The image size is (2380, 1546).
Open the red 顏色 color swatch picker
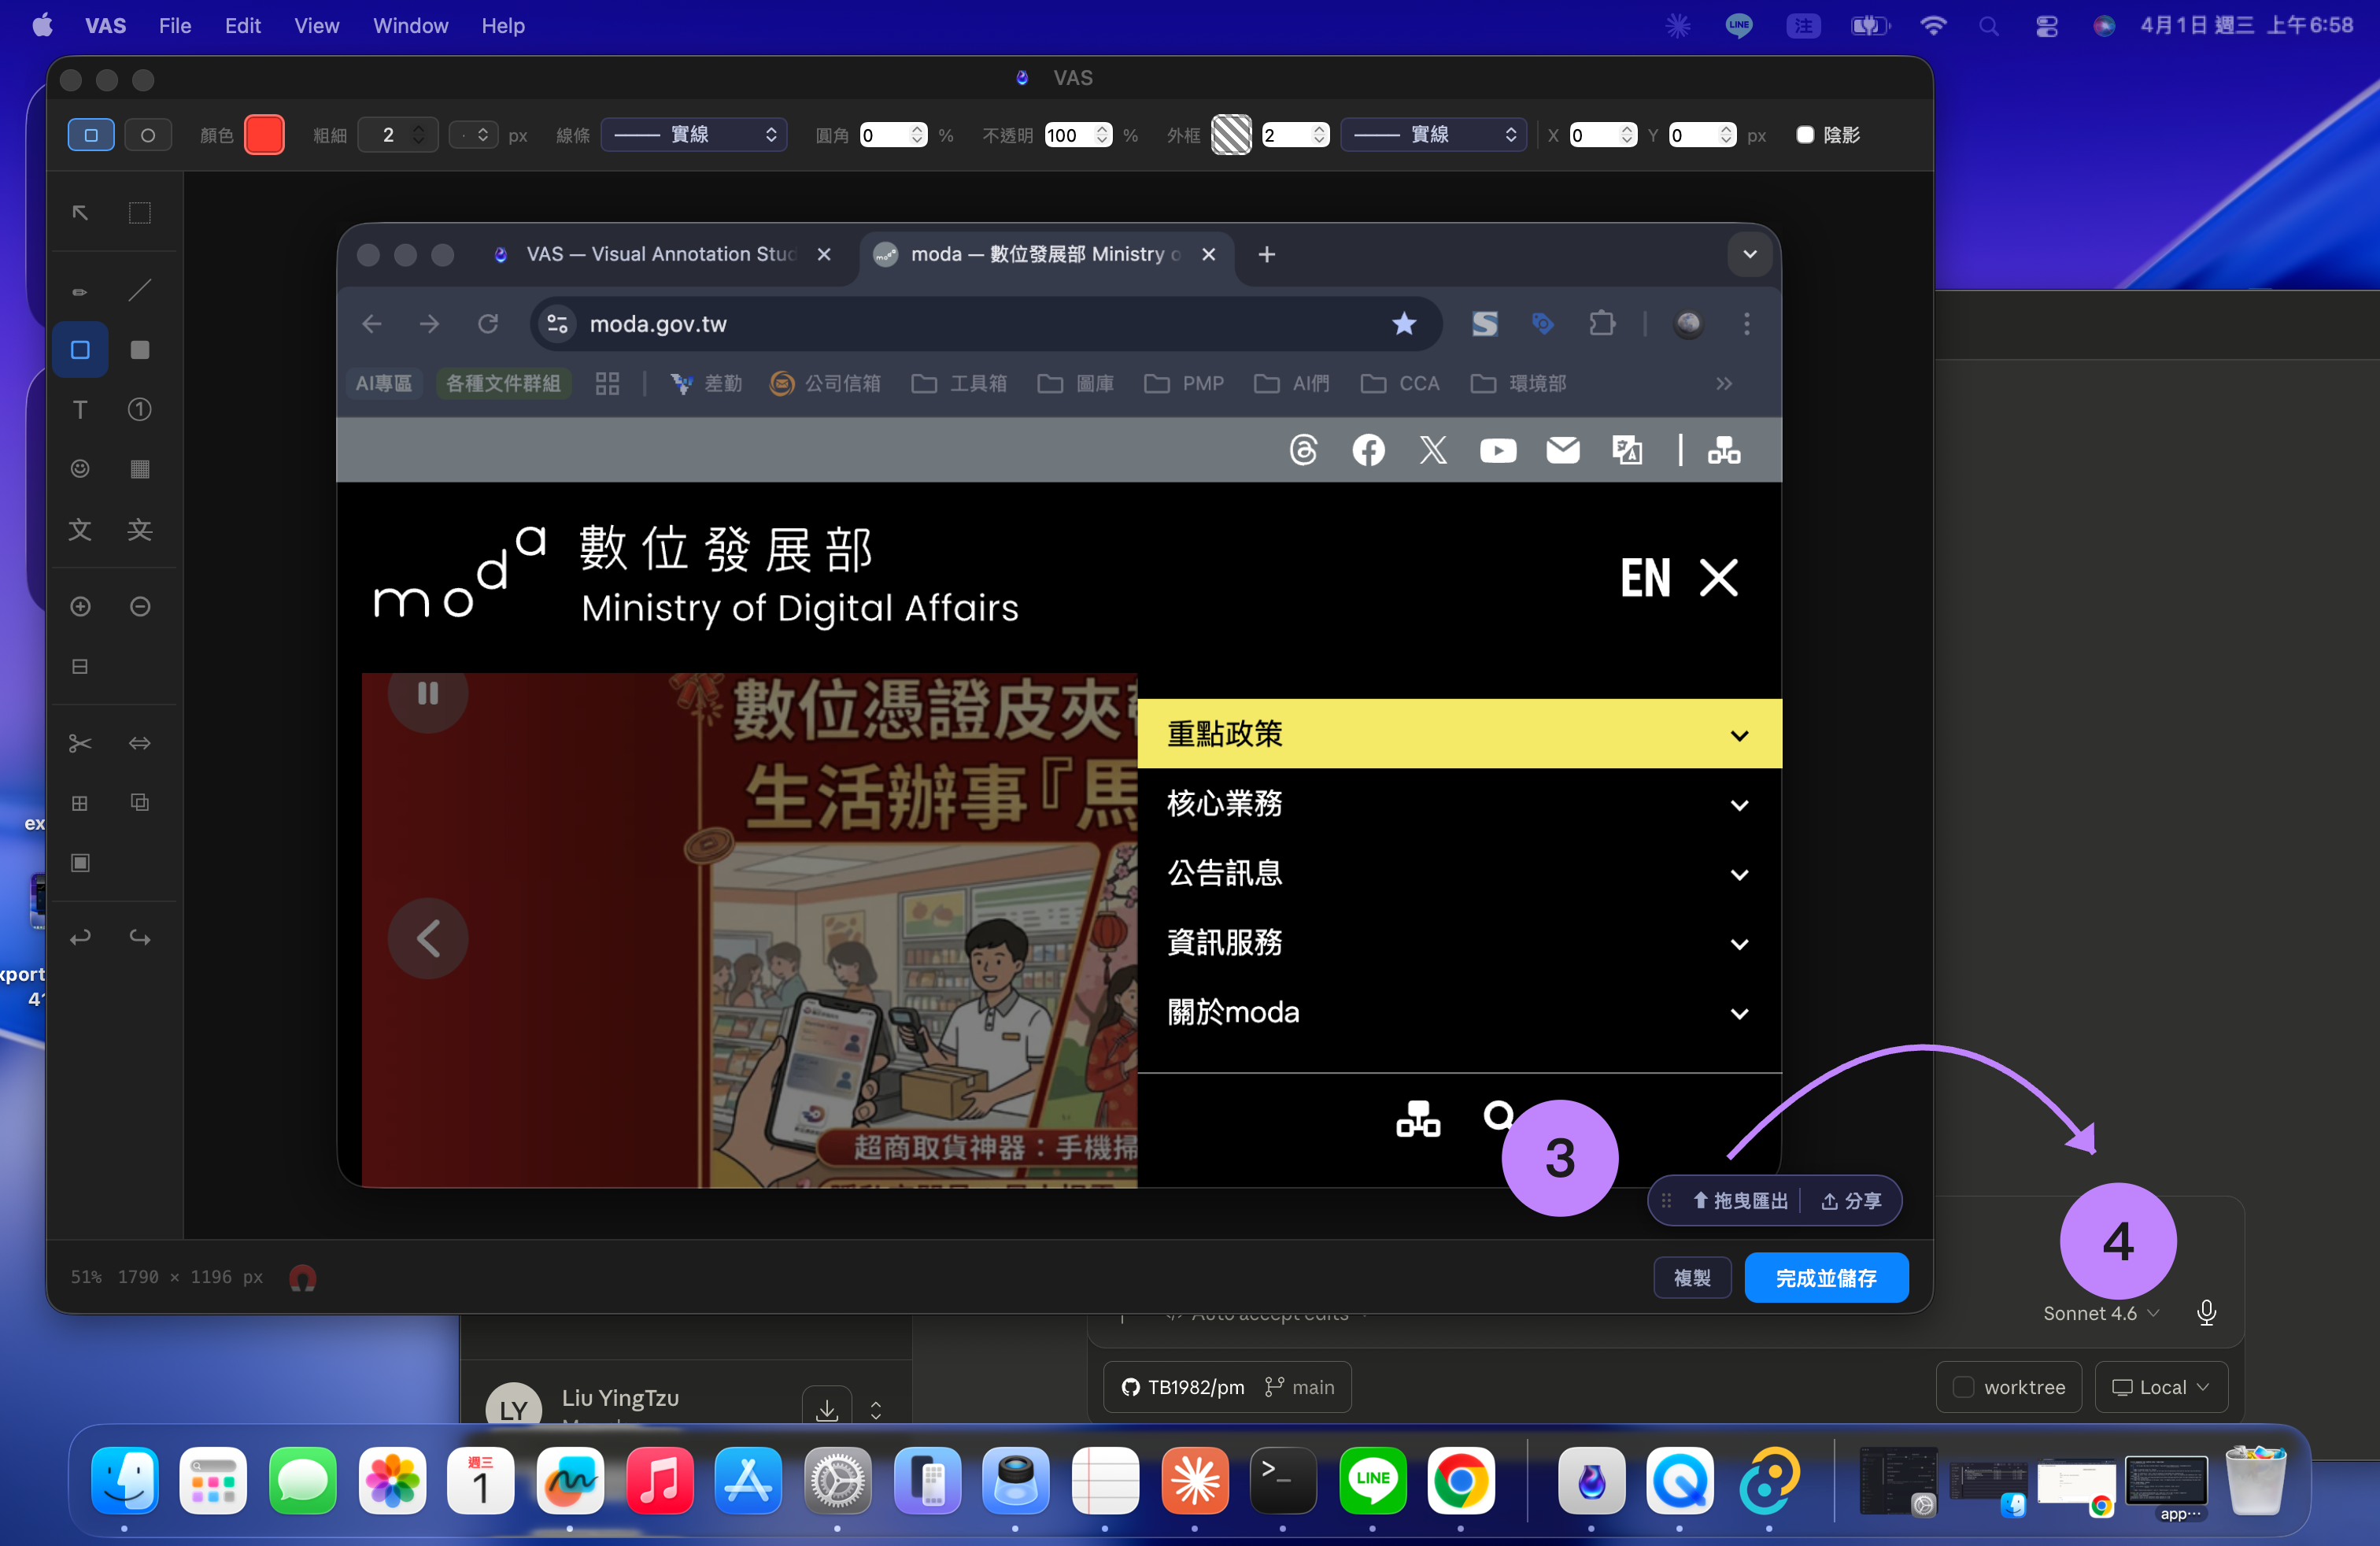coord(263,135)
